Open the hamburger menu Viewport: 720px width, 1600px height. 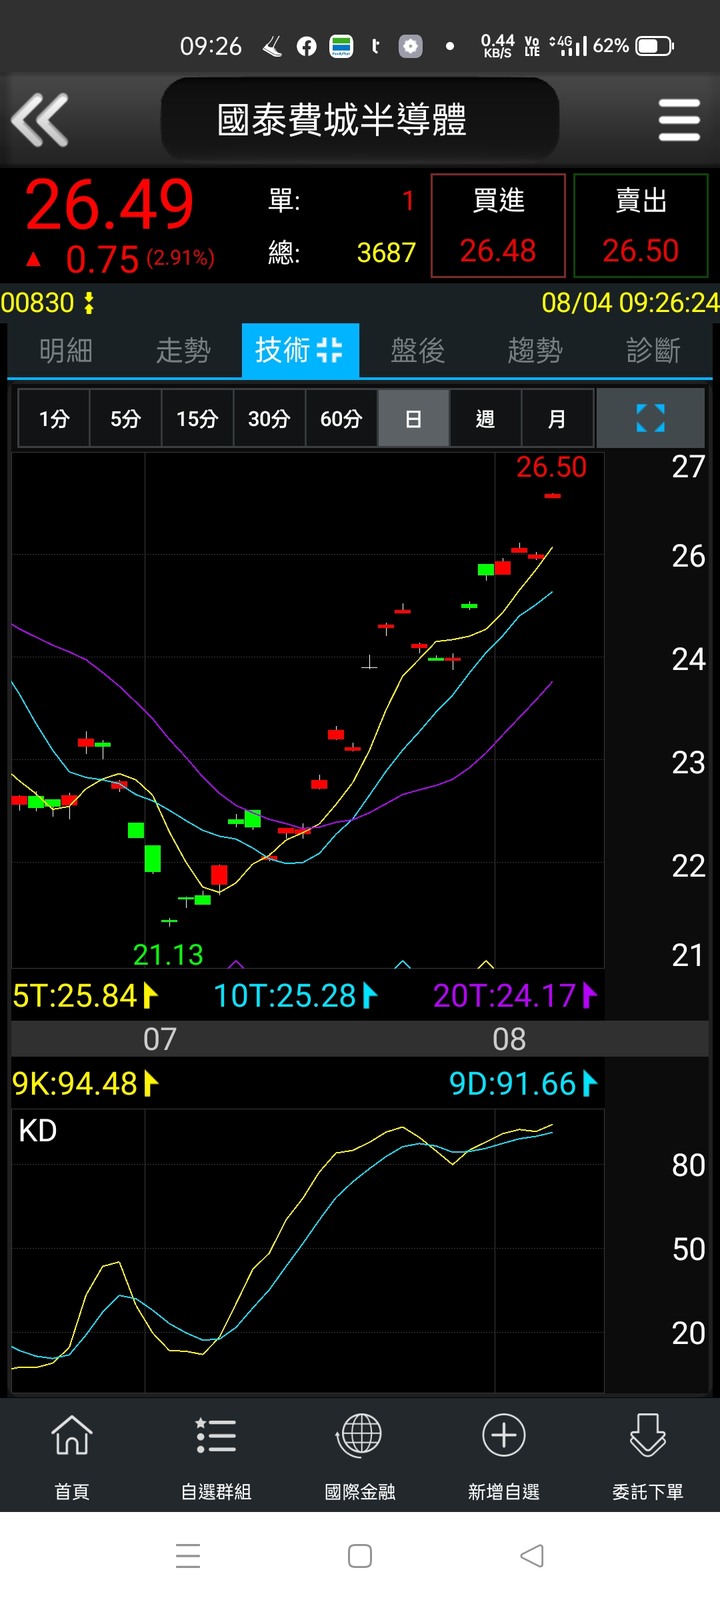click(x=679, y=120)
